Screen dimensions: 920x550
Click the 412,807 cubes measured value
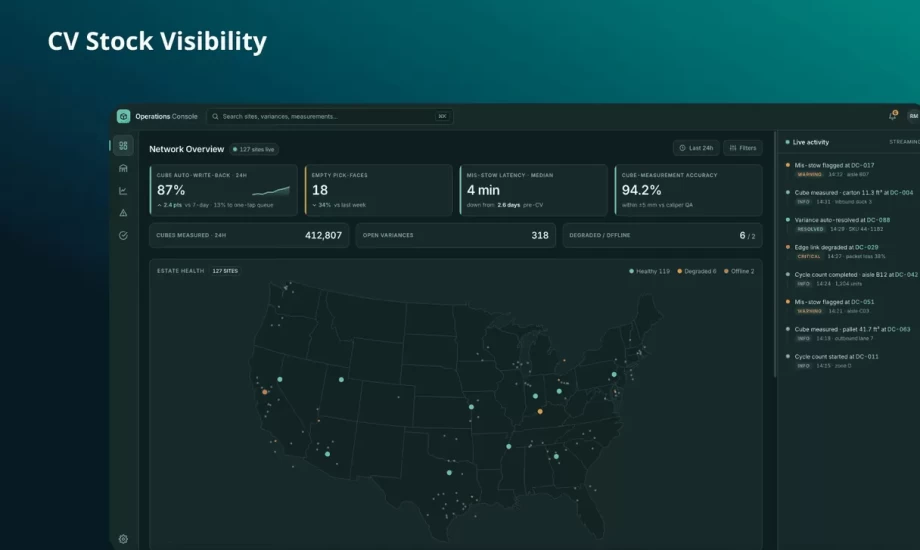[x=323, y=235]
